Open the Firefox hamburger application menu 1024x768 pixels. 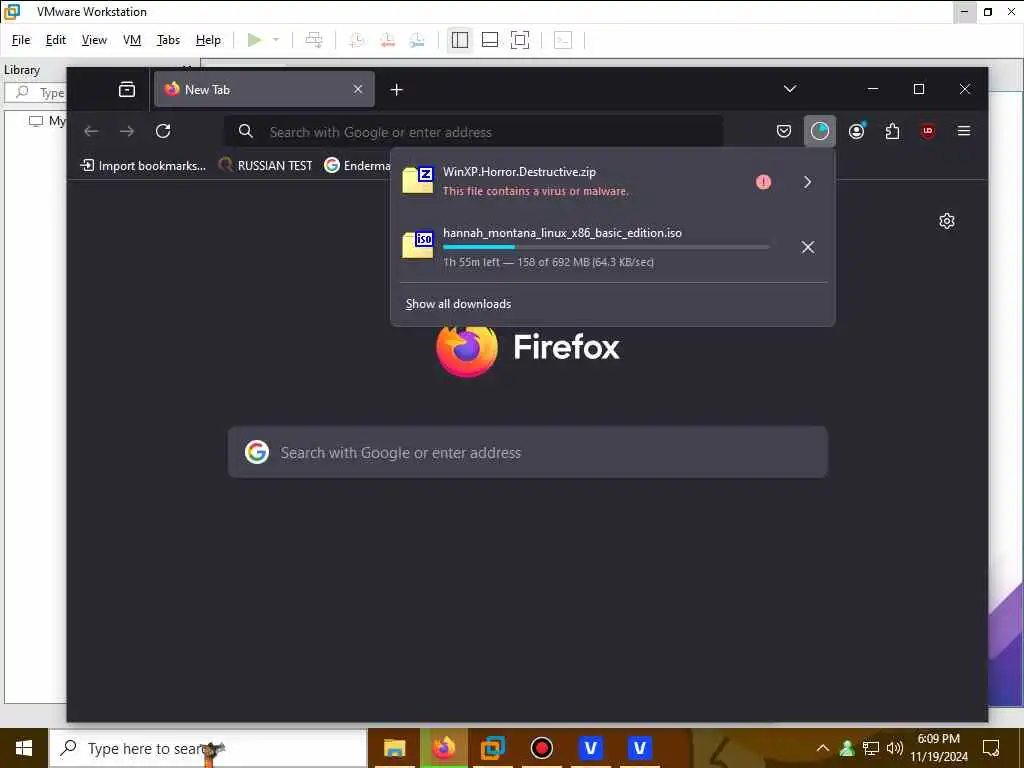click(963, 131)
